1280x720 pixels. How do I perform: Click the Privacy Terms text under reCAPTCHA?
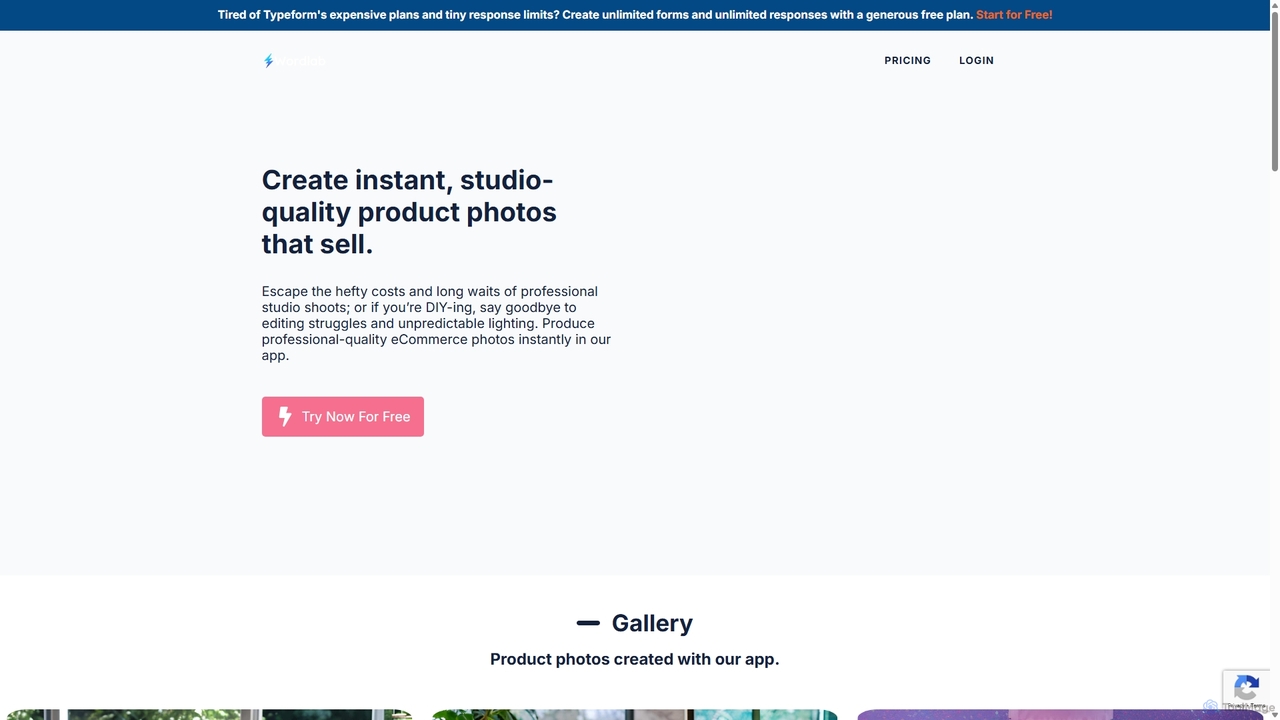tap(1246, 706)
